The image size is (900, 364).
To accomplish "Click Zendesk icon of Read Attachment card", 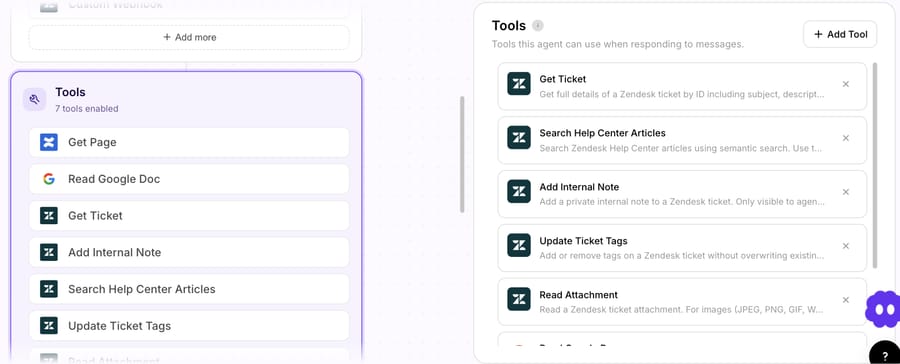I will (x=519, y=300).
